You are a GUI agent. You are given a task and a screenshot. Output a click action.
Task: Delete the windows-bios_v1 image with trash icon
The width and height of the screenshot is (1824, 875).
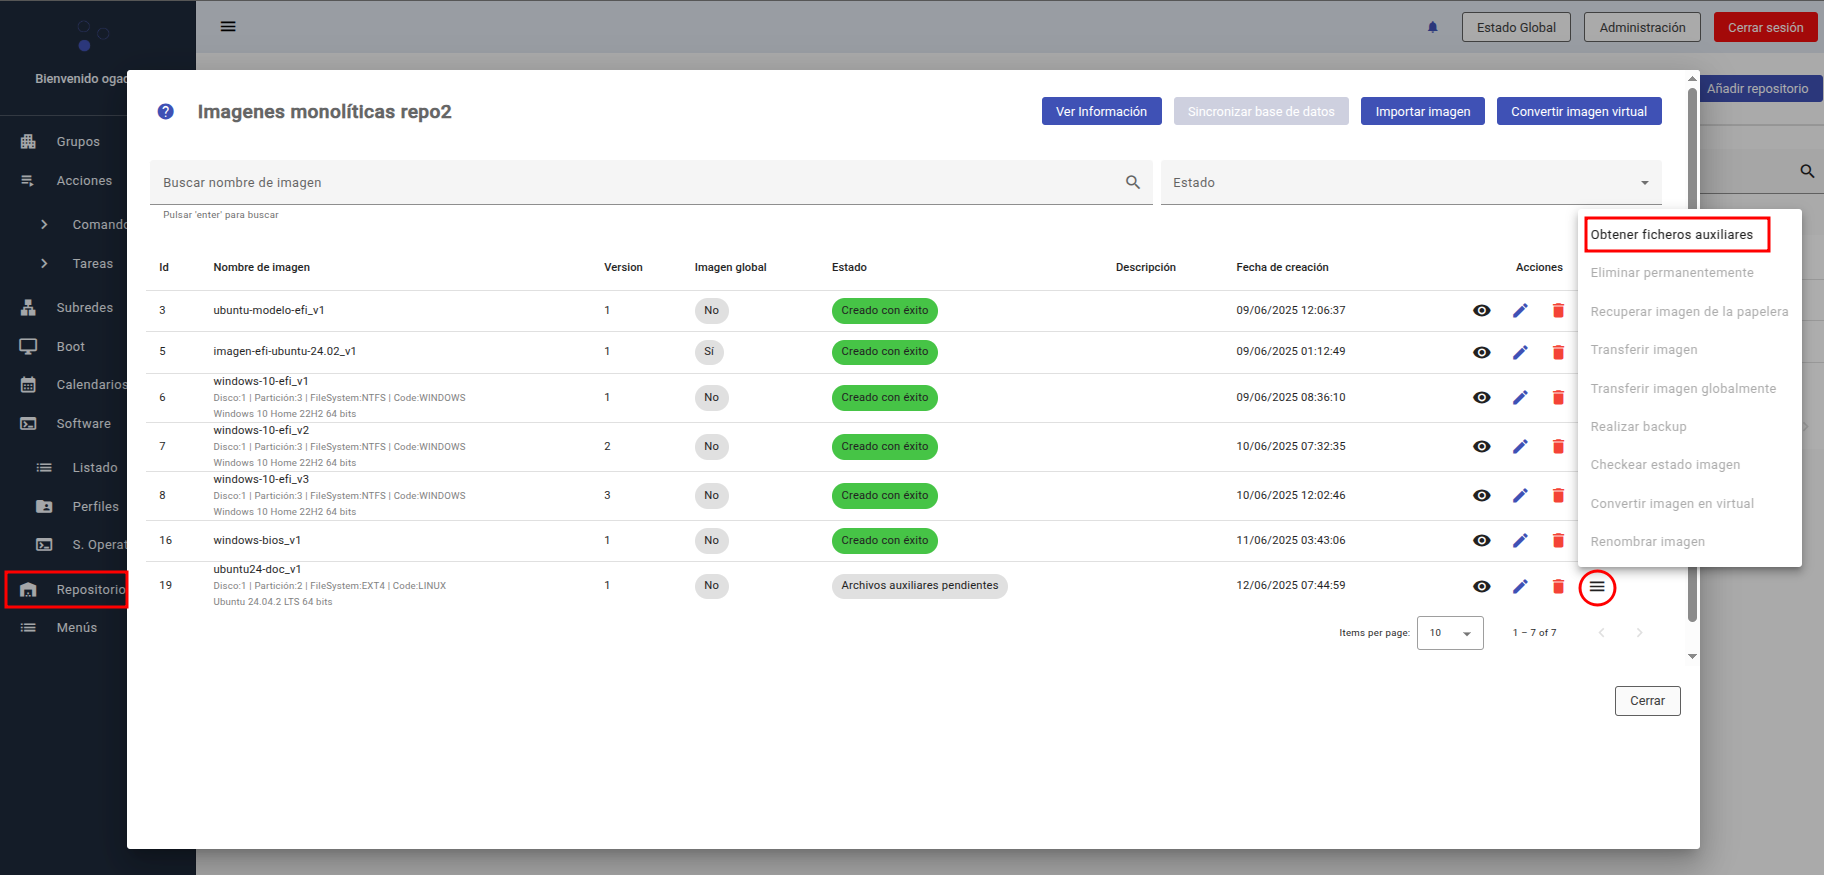point(1558,541)
